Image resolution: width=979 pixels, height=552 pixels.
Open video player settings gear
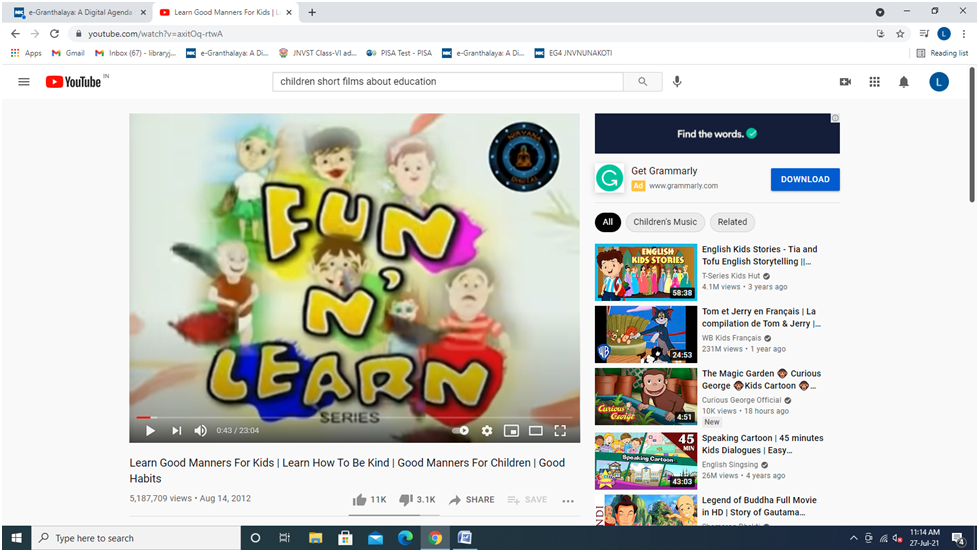click(x=487, y=431)
